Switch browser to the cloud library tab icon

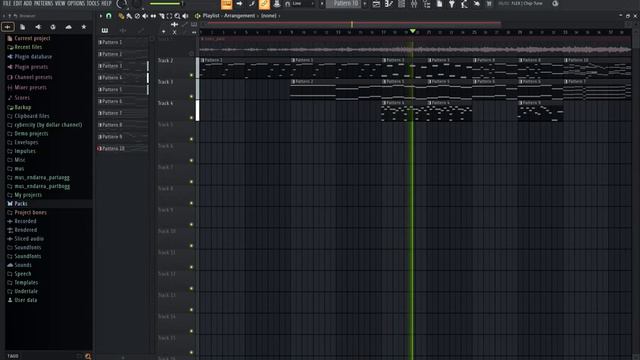tap(68, 27)
